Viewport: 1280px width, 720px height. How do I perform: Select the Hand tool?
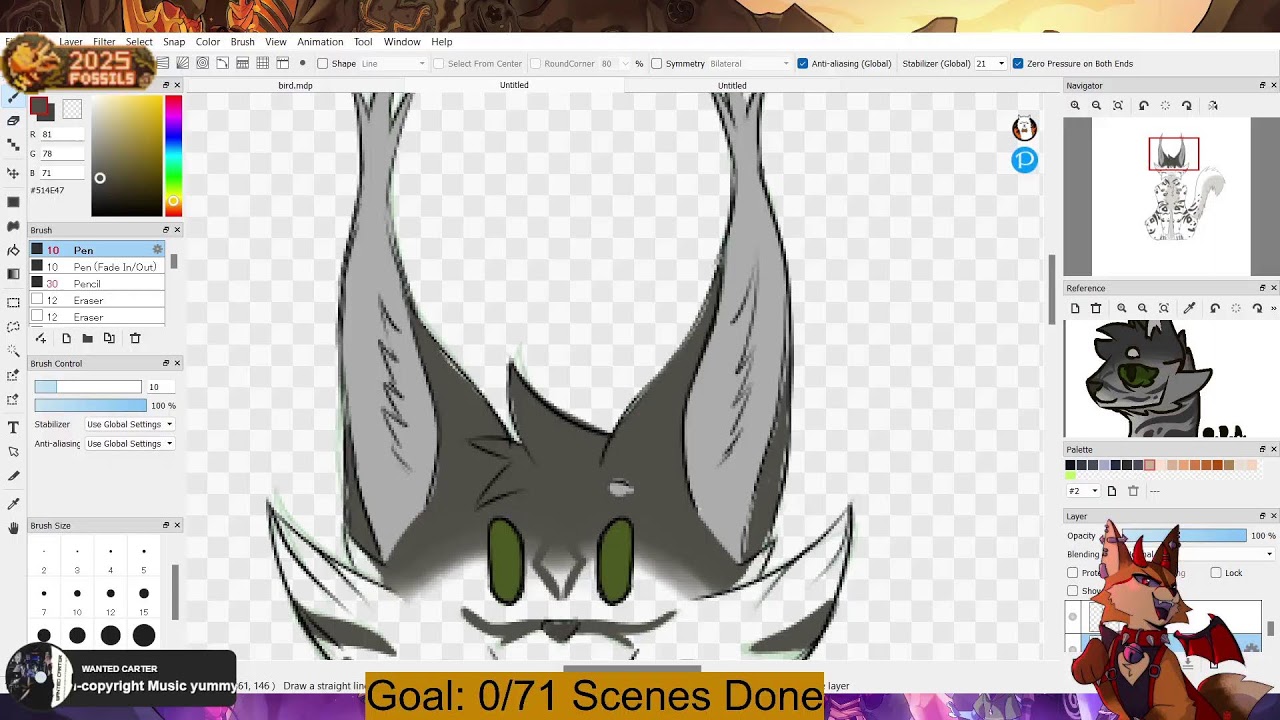[13, 528]
